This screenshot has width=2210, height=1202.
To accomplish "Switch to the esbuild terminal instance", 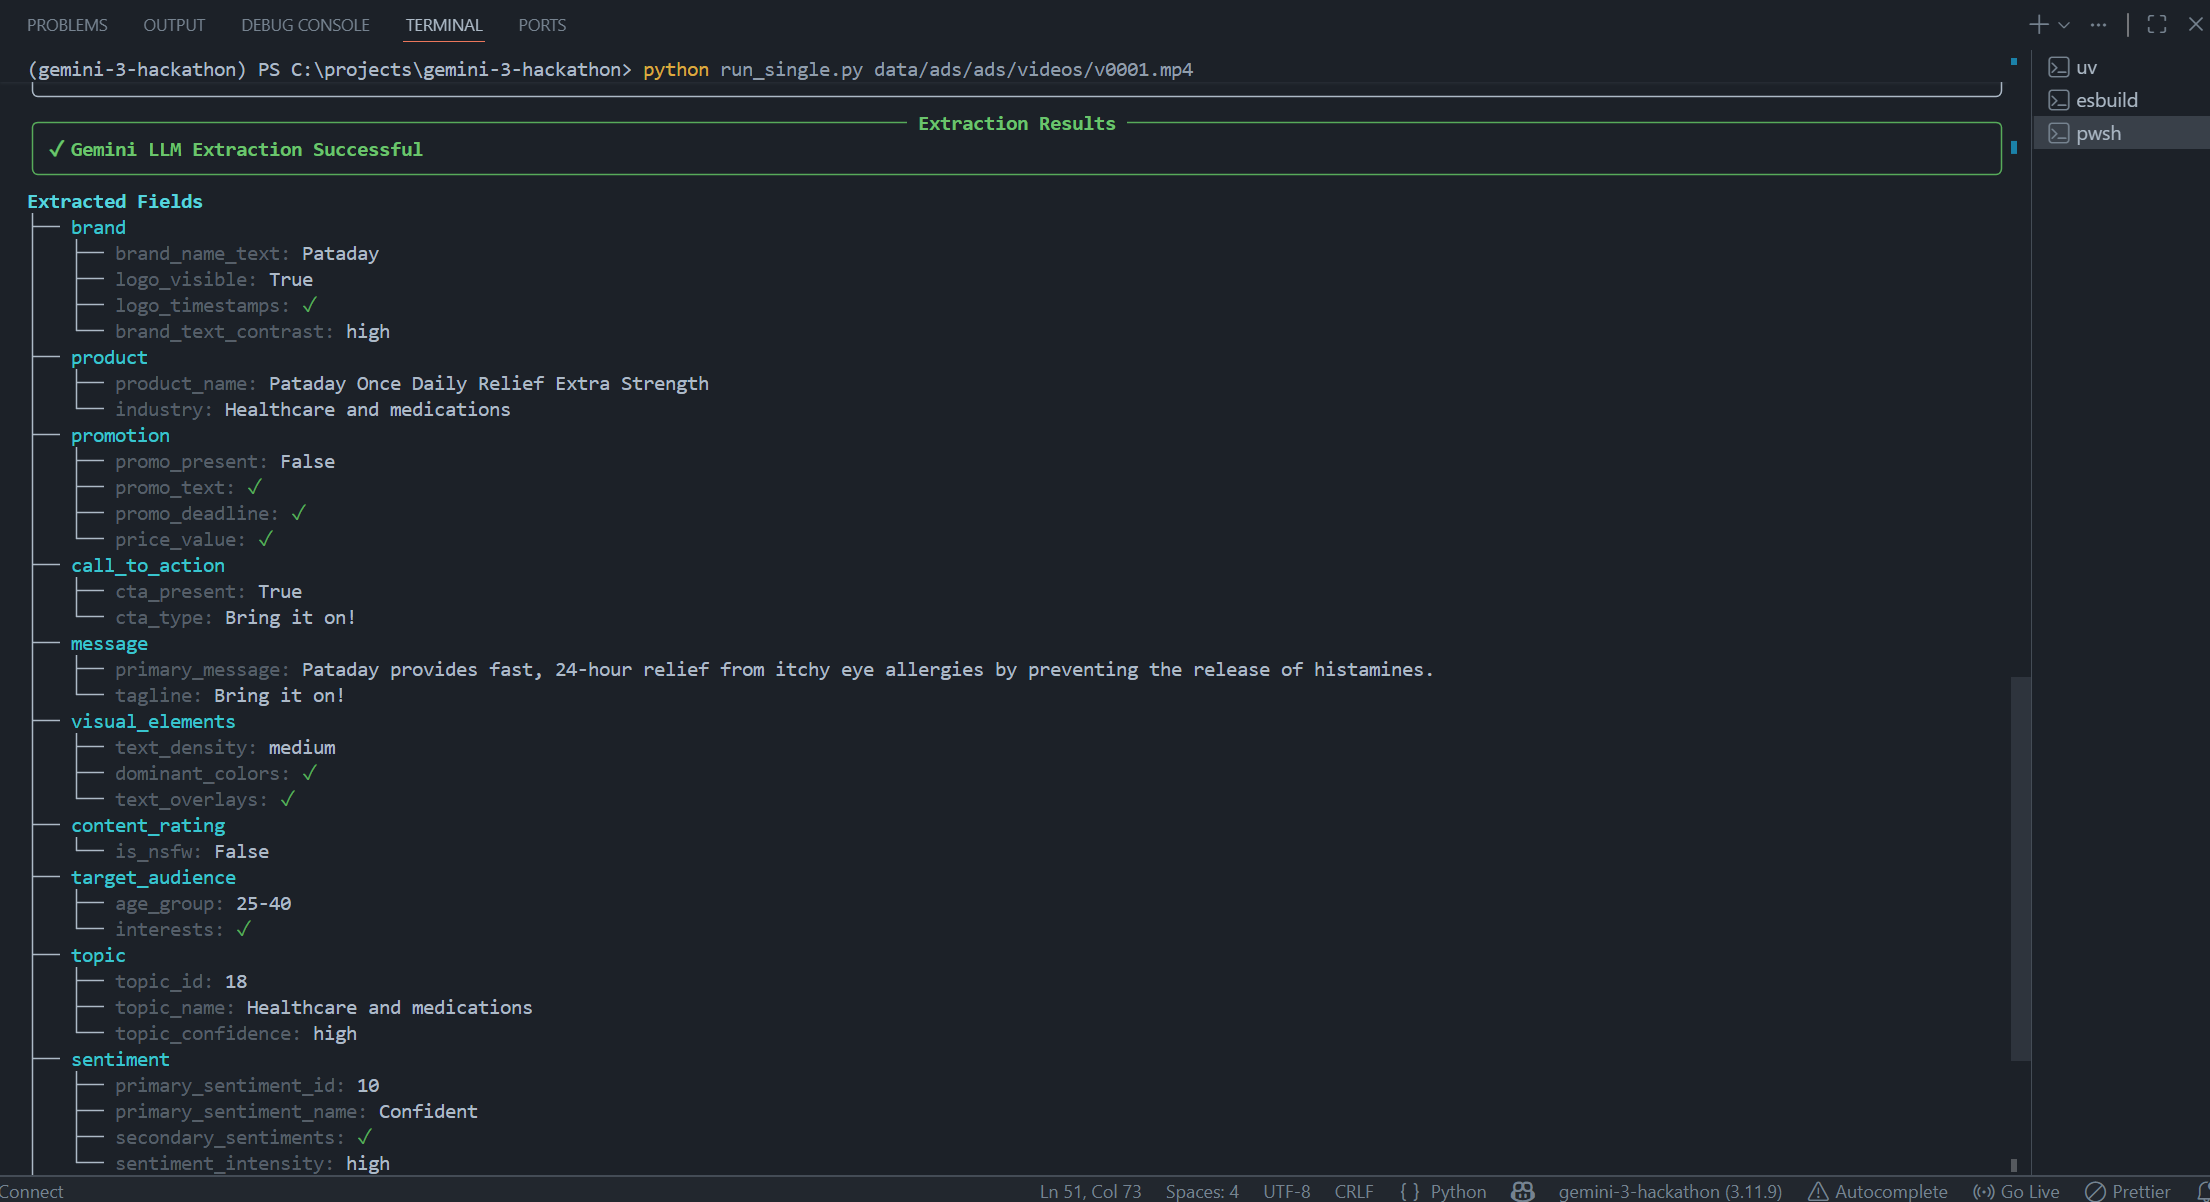I will (2106, 100).
